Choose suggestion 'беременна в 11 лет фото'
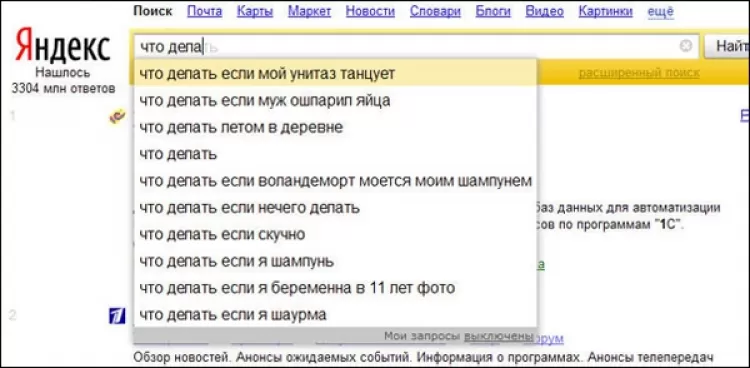Viewport: 750px width, 368px height. pos(335,289)
